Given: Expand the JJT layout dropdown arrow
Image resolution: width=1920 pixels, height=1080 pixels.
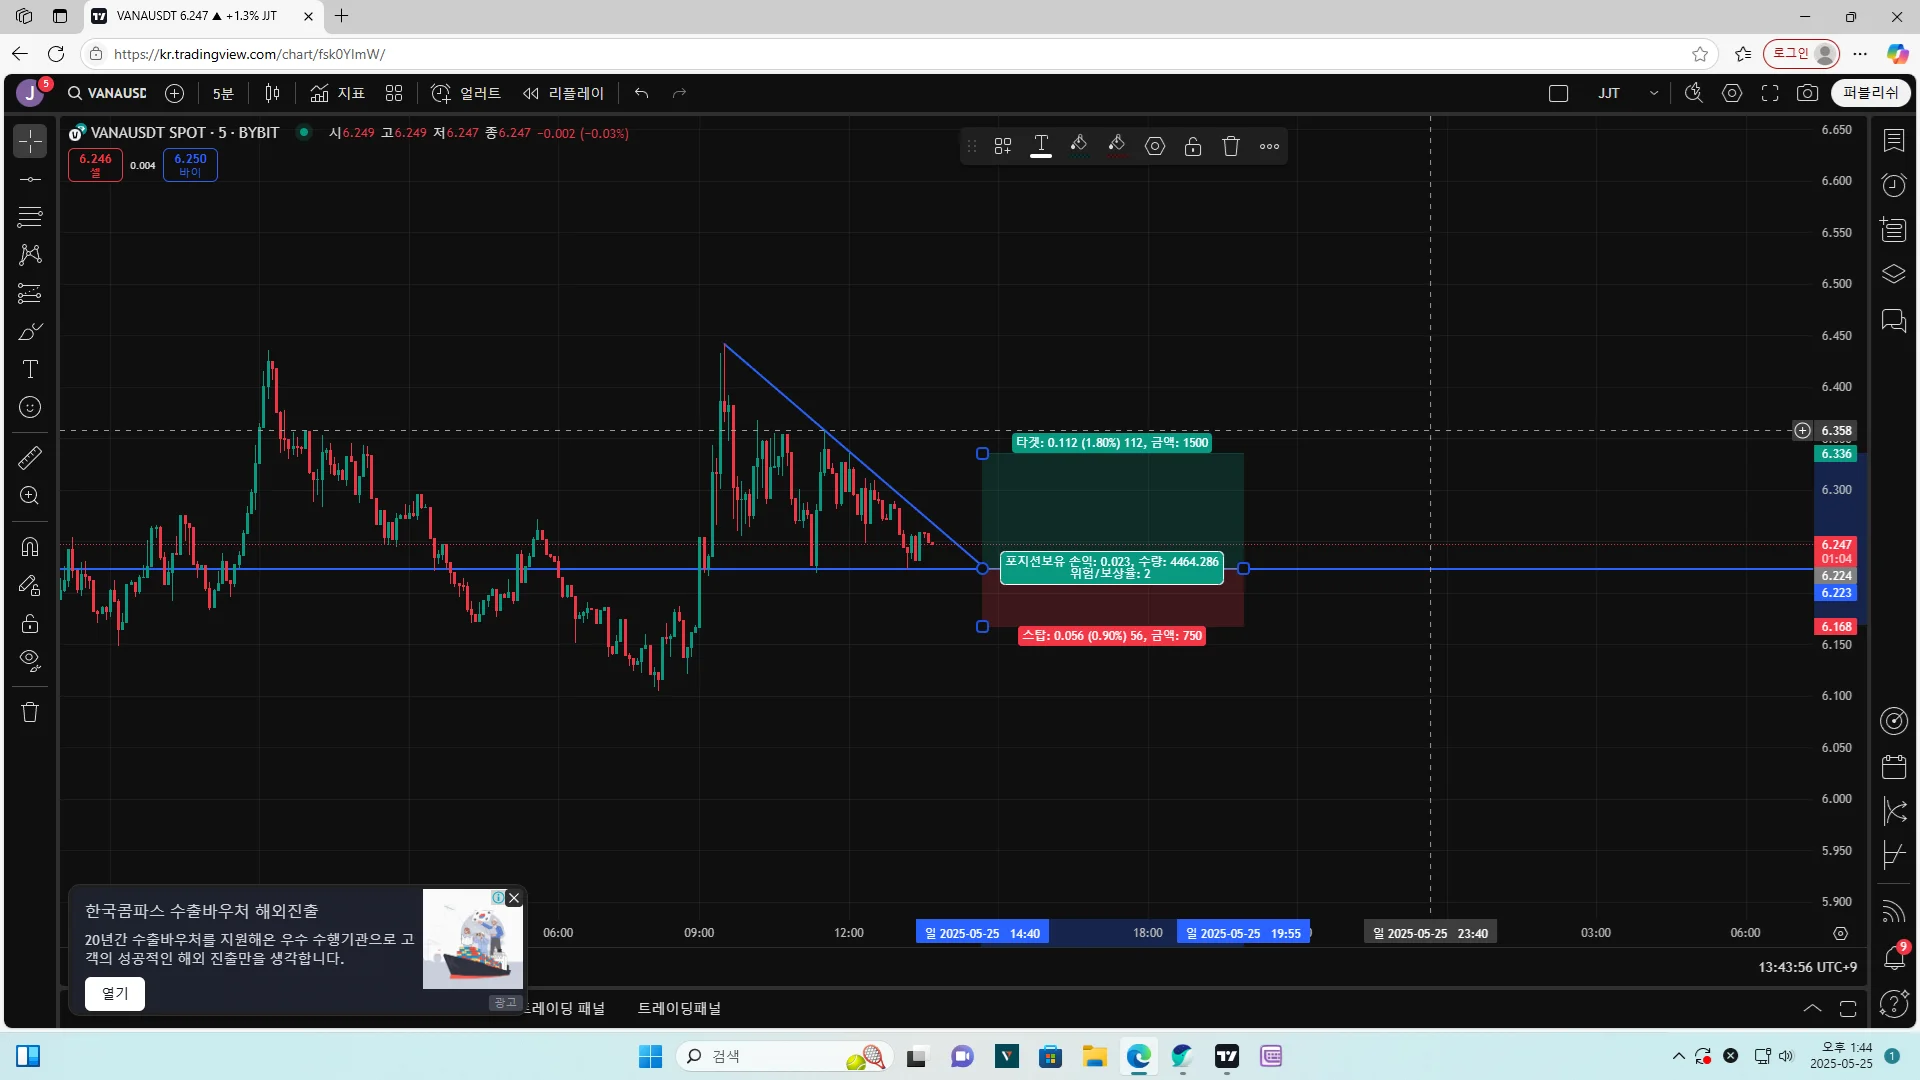Looking at the screenshot, I should coord(1654,93).
